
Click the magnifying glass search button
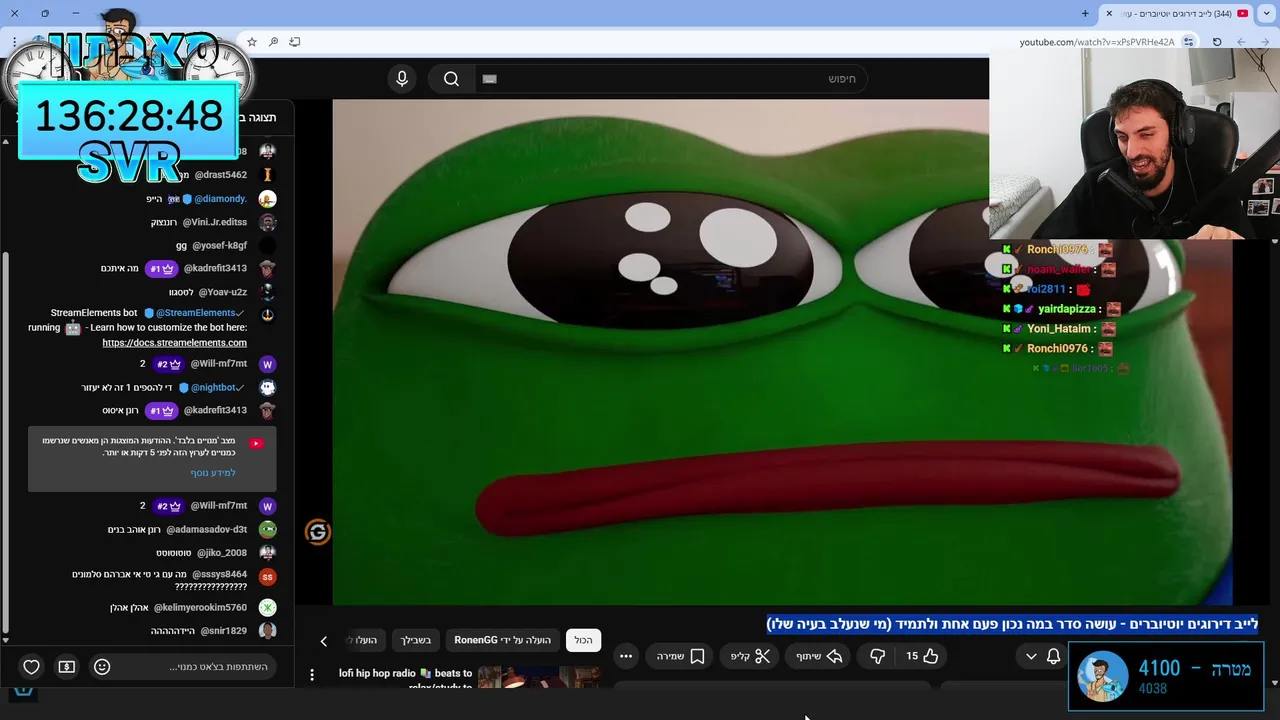(x=451, y=79)
